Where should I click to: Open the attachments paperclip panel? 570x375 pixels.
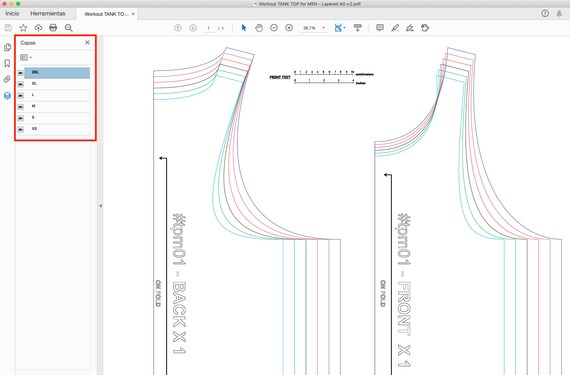[x=7, y=79]
